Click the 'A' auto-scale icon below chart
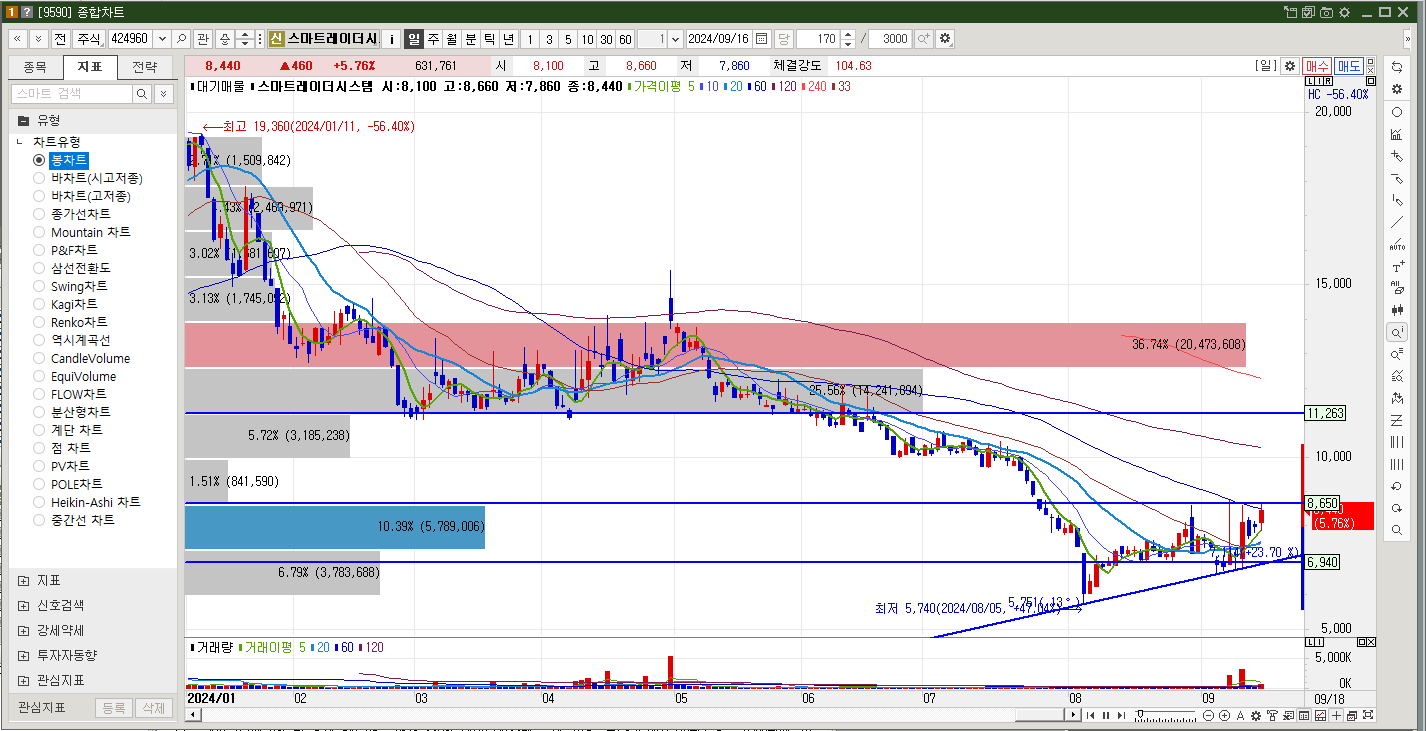 point(1240,715)
